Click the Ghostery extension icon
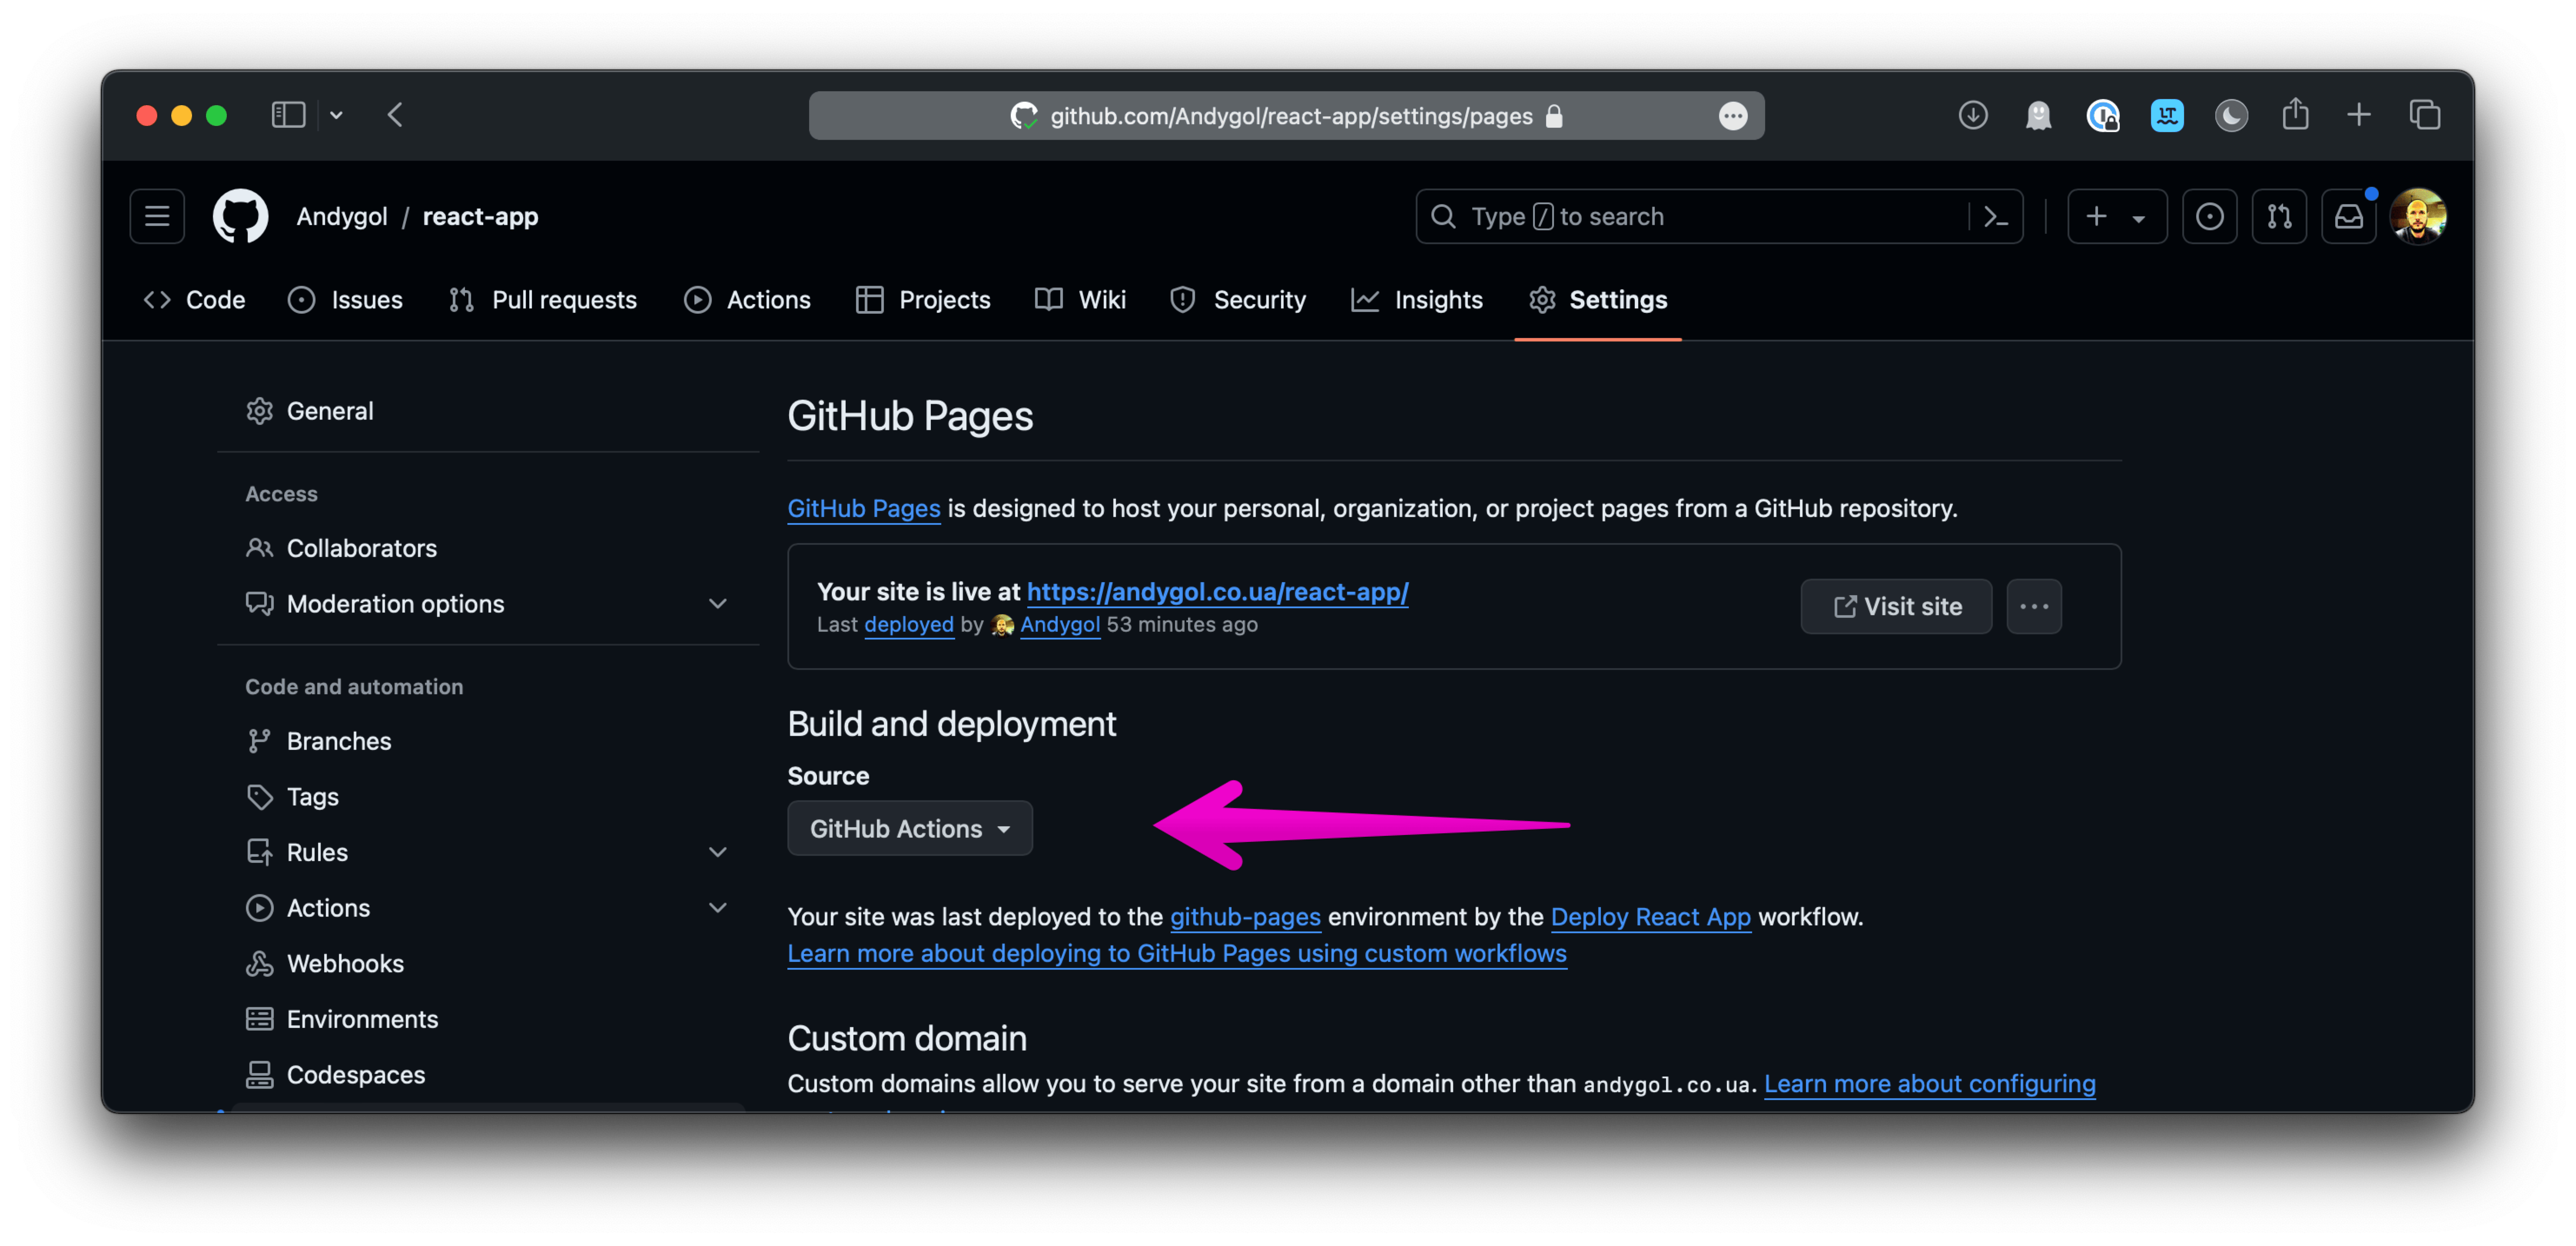The width and height of the screenshot is (2576, 1246). [2039, 115]
